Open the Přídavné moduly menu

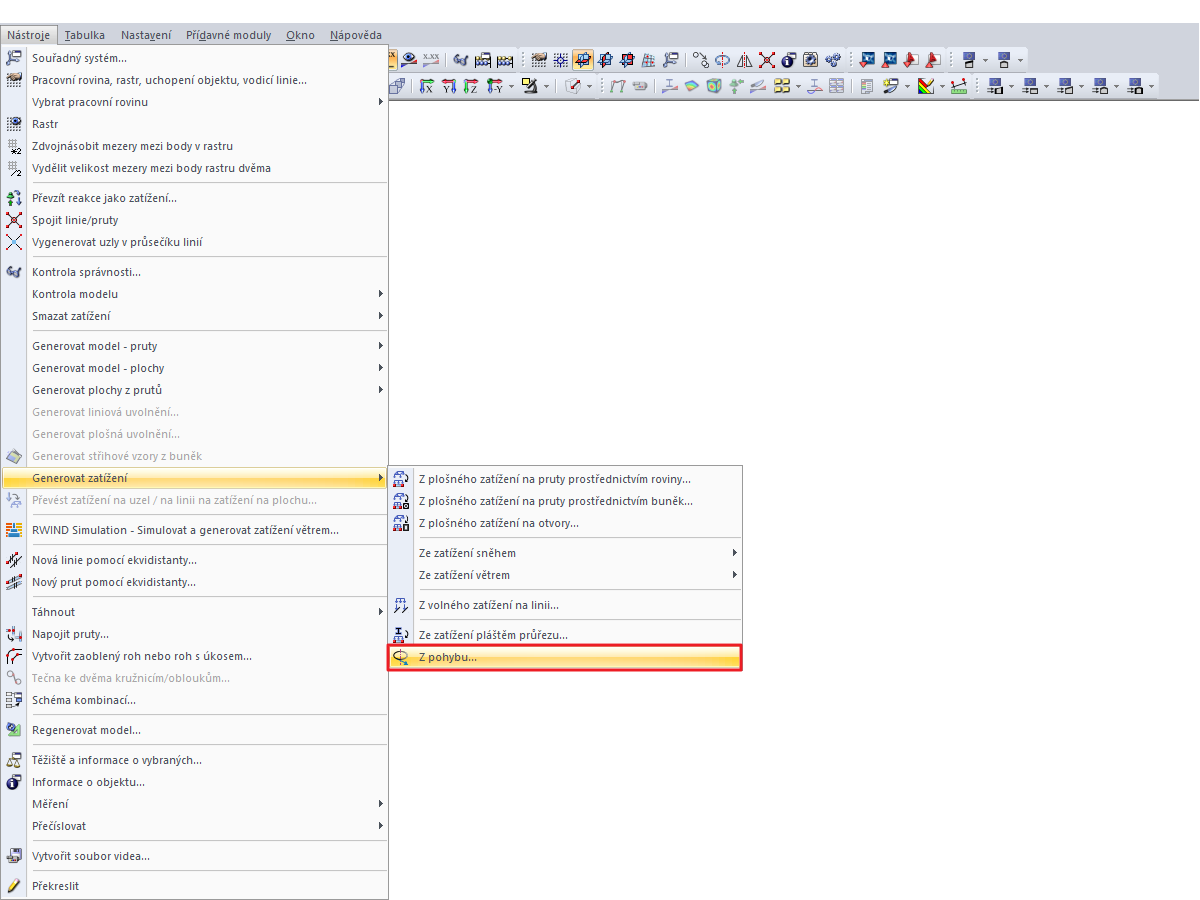228,35
